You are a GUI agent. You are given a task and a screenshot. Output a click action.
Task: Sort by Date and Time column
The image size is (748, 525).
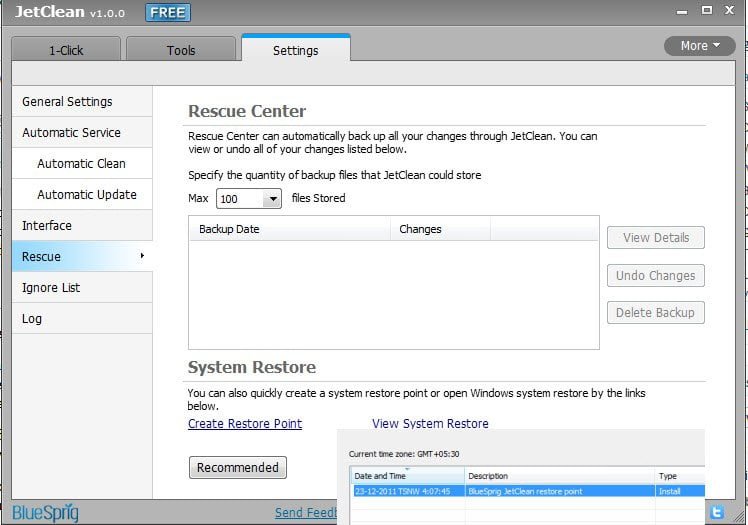pyautogui.click(x=408, y=476)
